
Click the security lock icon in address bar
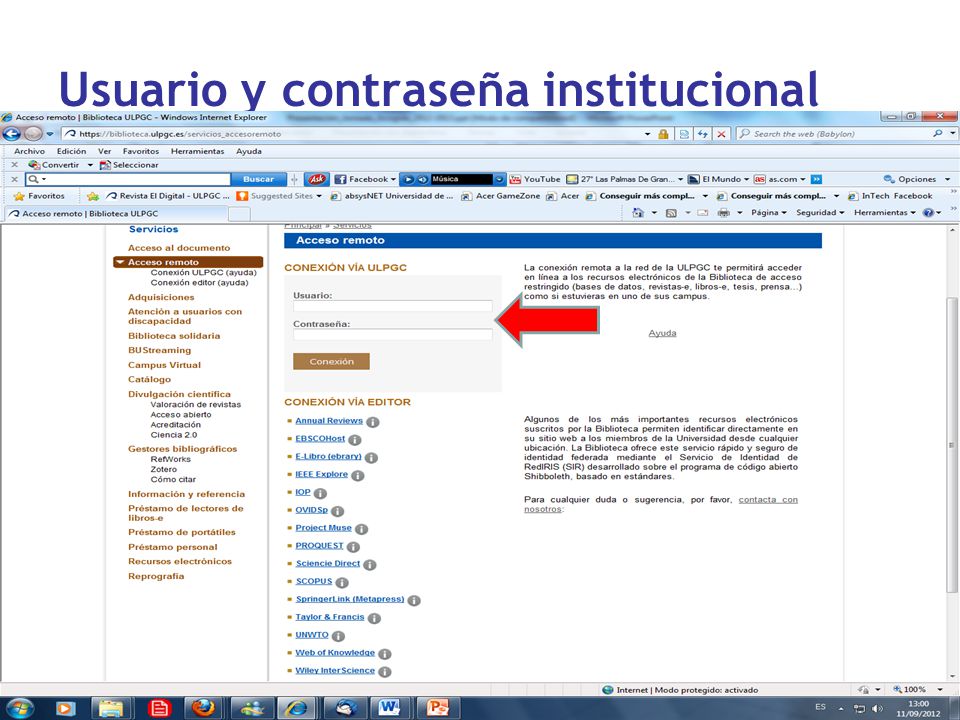click(663, 133)
